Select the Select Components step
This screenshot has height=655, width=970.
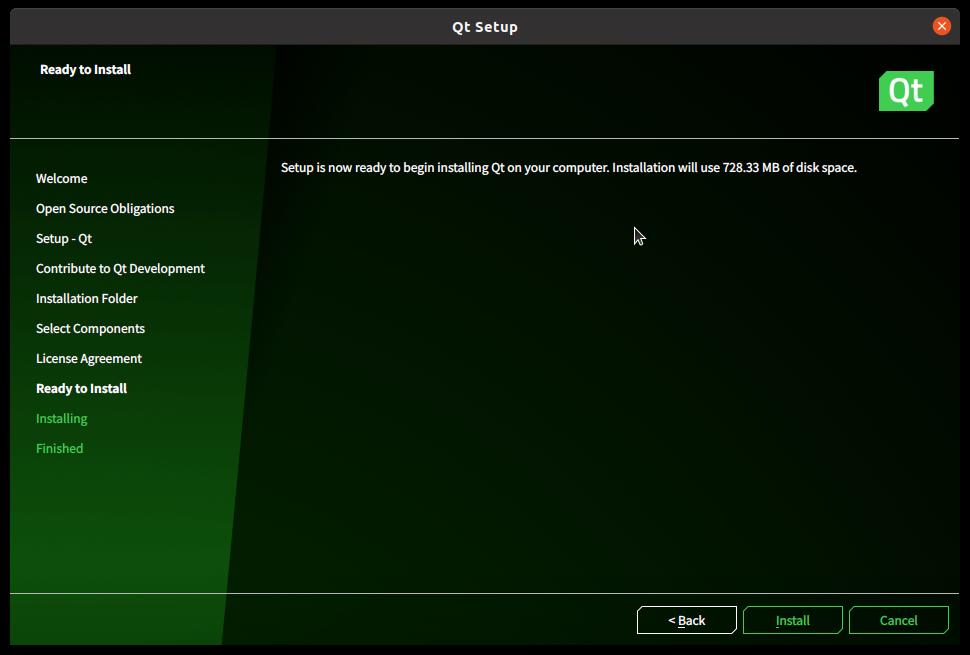coord(90,329)
